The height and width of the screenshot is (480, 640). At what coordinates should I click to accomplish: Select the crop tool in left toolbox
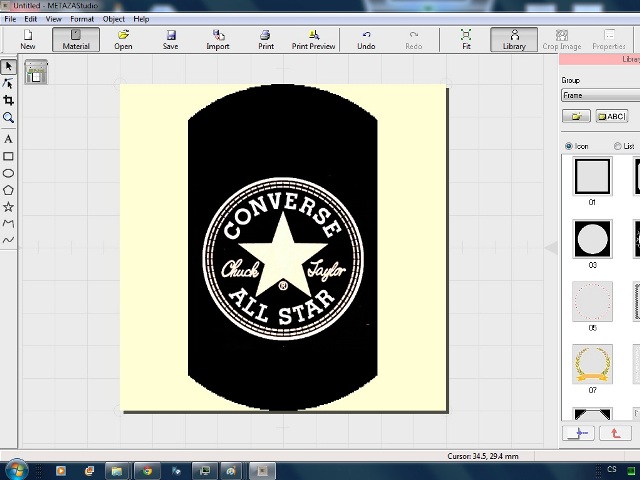click(x=8, y=100)
